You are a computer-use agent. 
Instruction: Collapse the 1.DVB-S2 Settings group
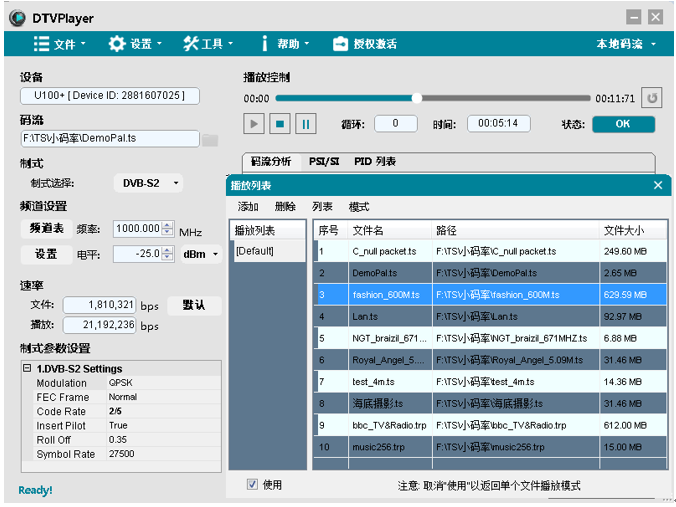[27, 368]
